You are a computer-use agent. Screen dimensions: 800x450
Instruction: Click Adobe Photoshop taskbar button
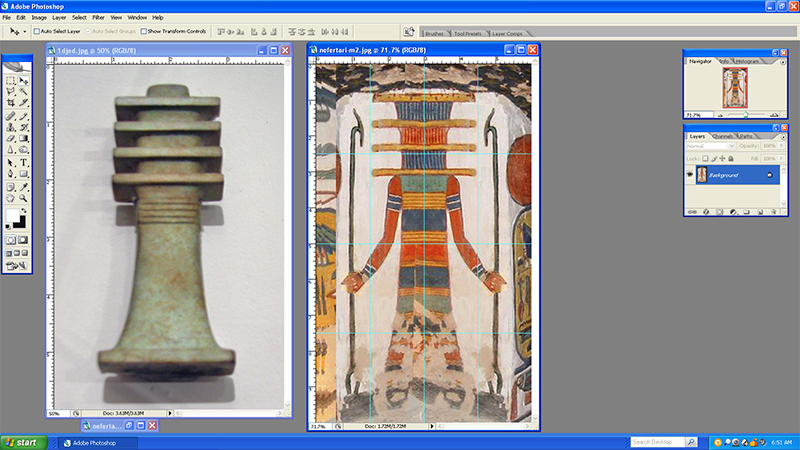(x=93, y=442)
